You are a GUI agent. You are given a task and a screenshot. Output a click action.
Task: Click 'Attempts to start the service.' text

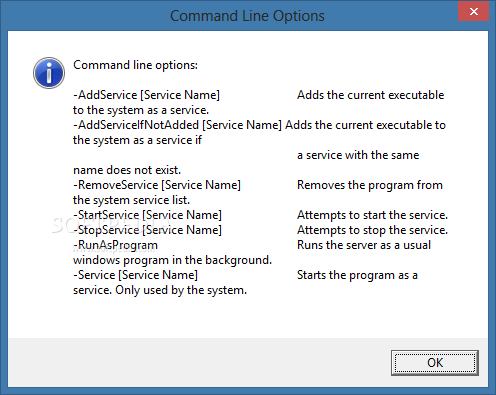372,215
